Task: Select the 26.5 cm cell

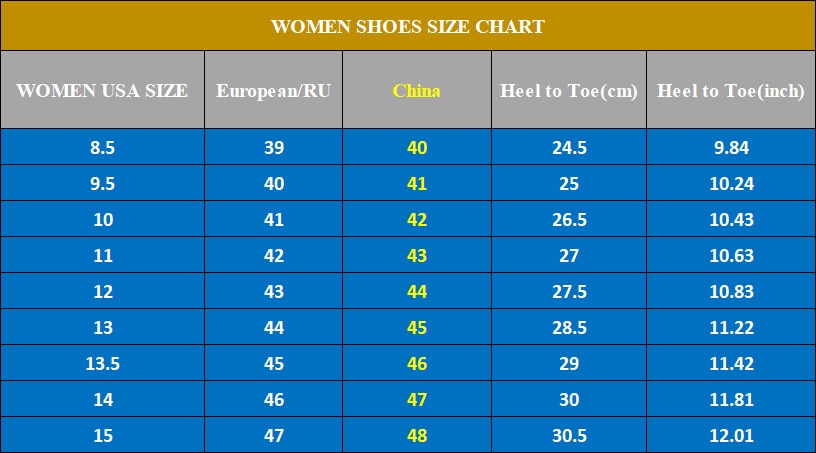Action: pyautogui.click(x=569, y=219)
